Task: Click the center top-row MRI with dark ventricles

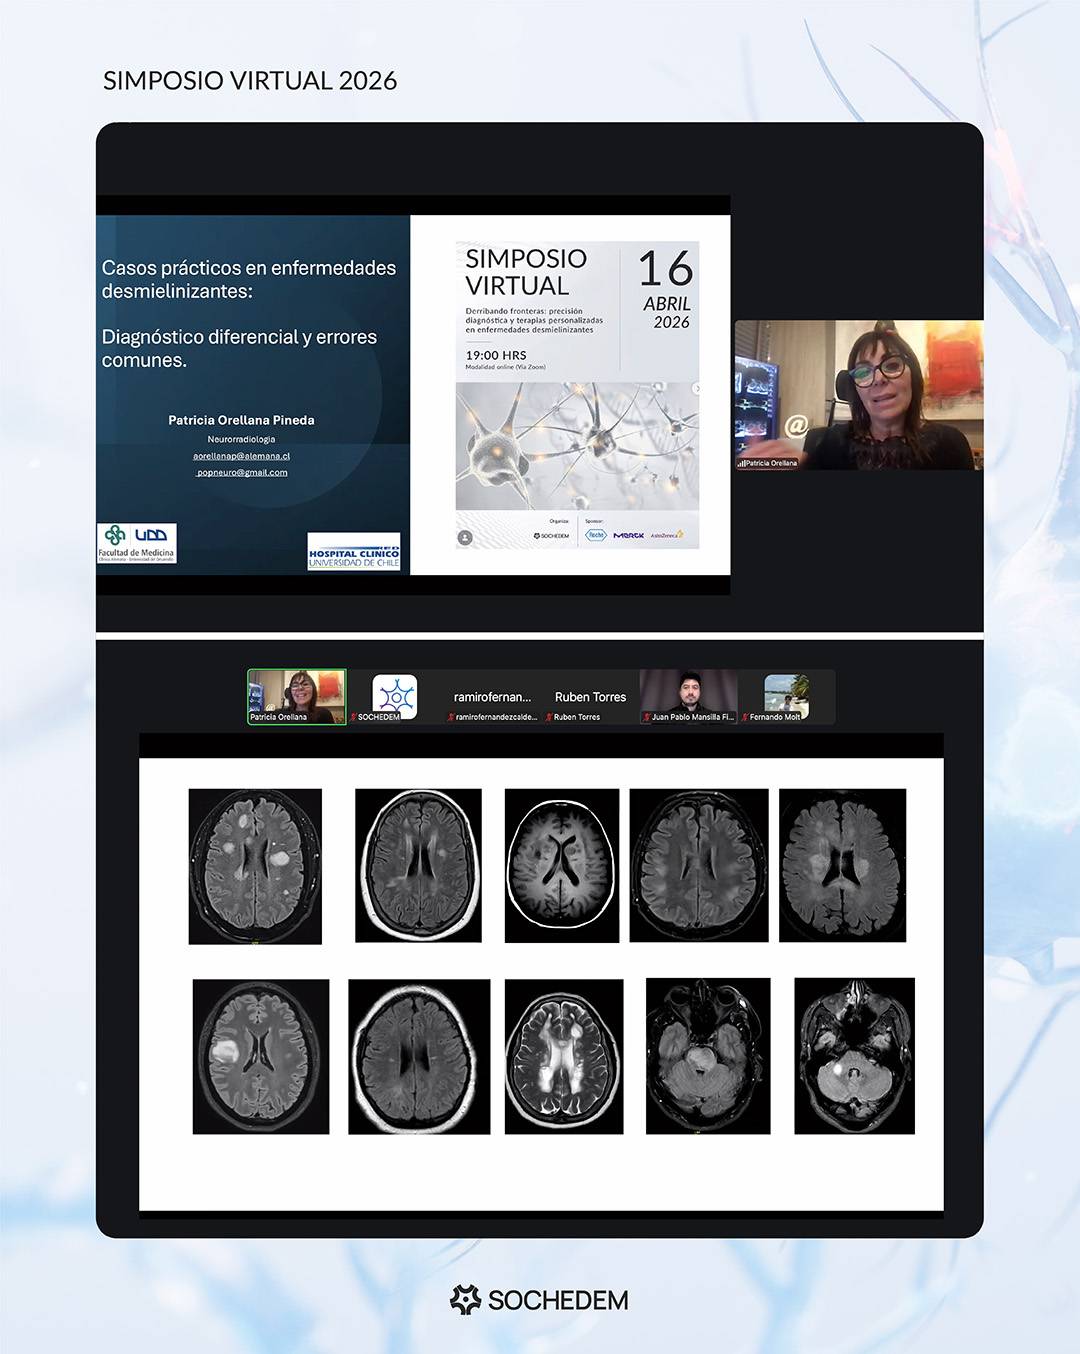Action: coord(562,865)
